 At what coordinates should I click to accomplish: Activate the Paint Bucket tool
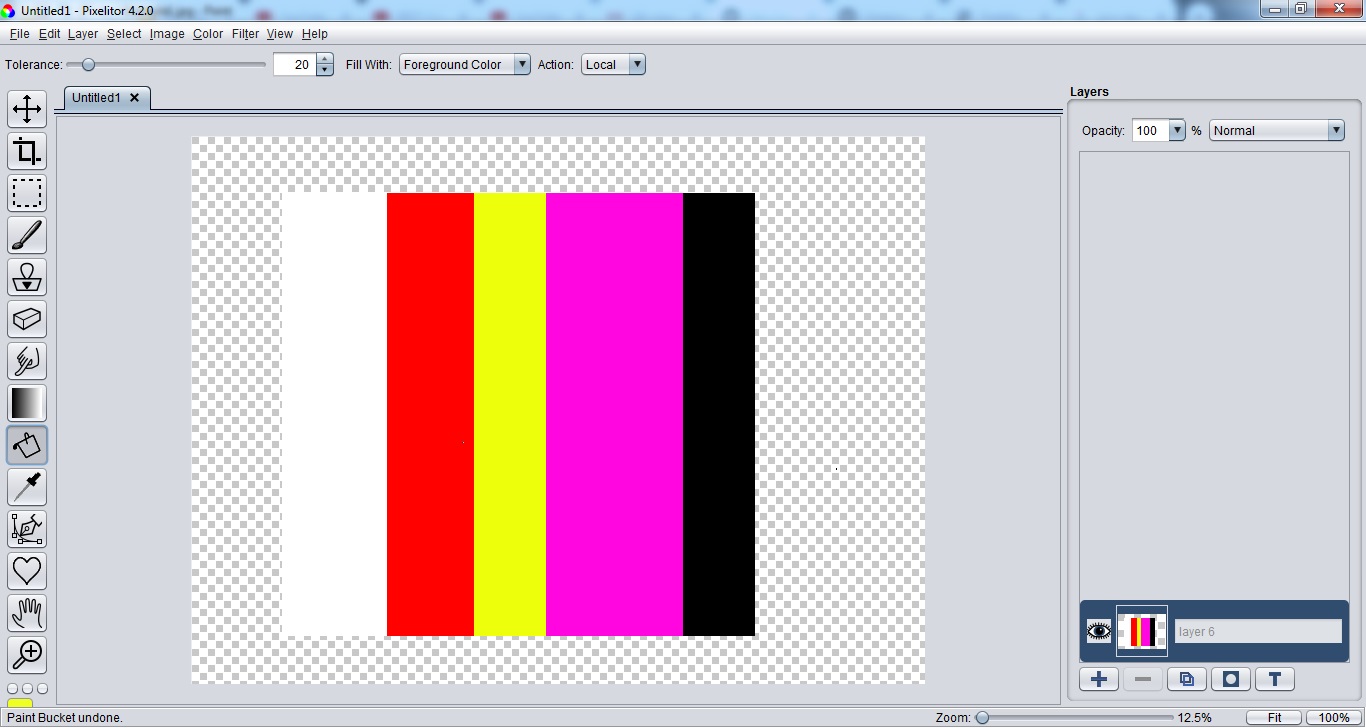click(27, 445)
